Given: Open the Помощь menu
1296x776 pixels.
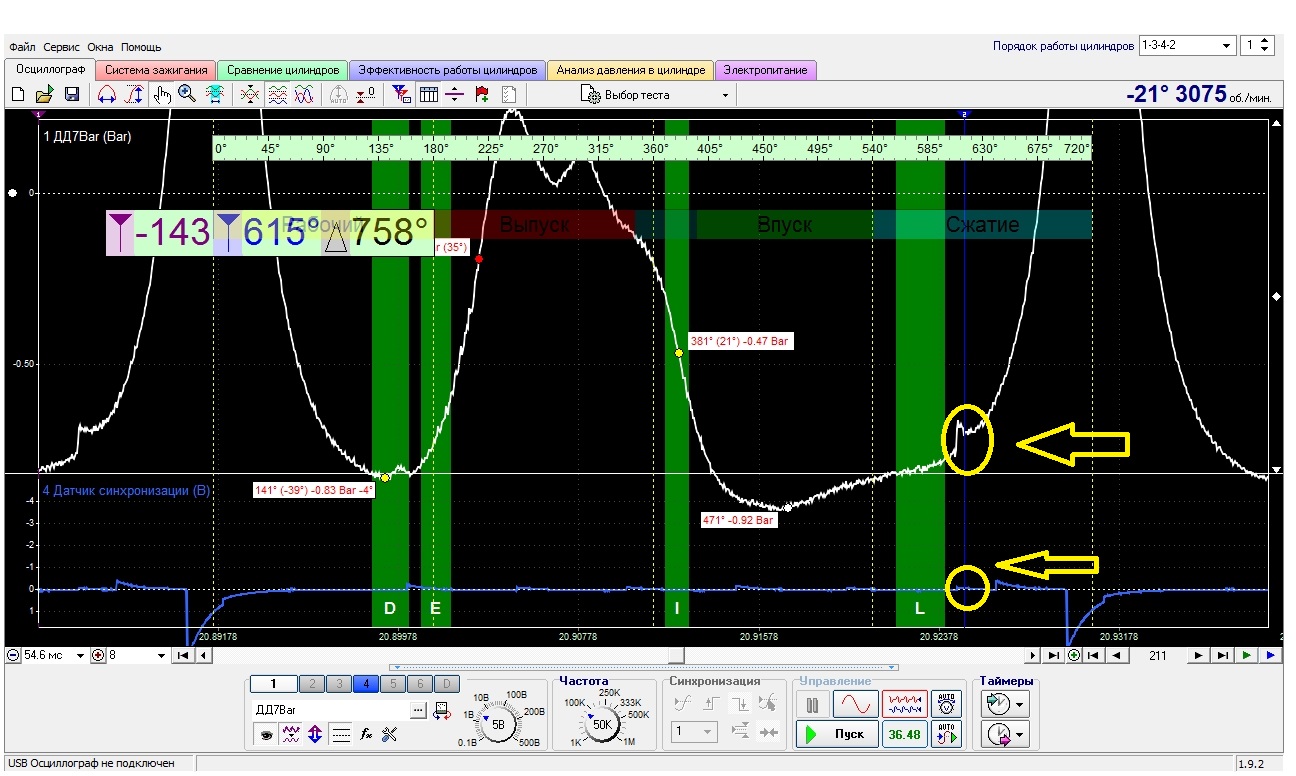Looking at the screenshot, I should pyautogui.click(x=141, y=47).
